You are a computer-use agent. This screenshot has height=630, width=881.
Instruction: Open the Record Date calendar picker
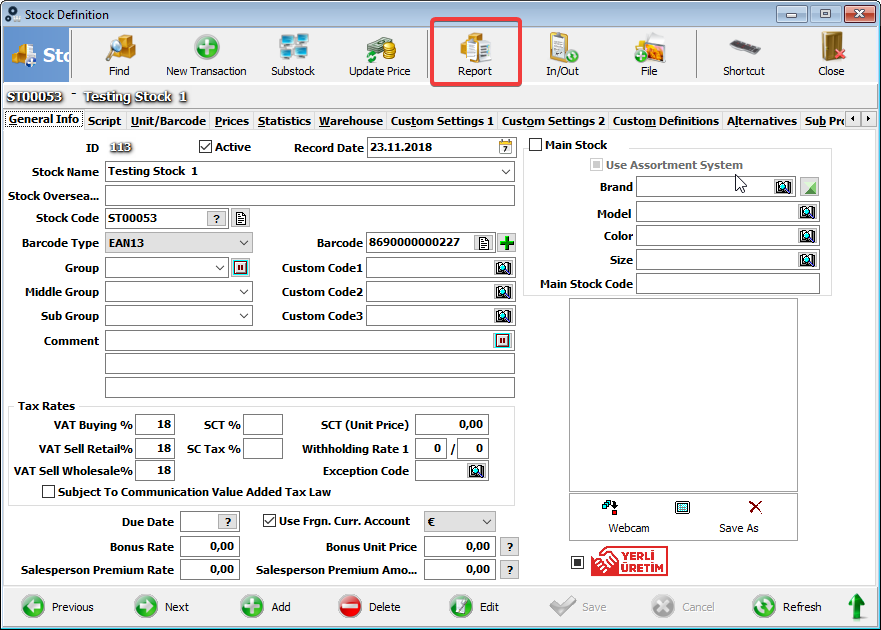click(505, 147)
